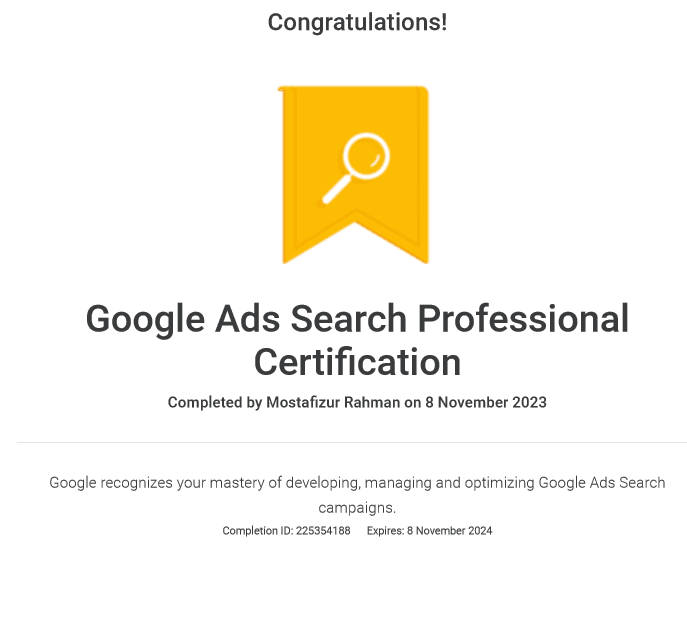Viewport: 687px width, 640px height.
Task: Click the "Expires:" label
Action: (385, 531)
